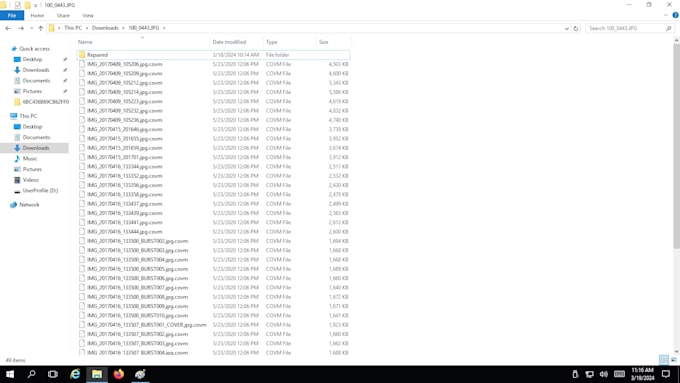Select file IMG_20170415_201701.jpg.covm
Image resolution: width=680 pixels, height=383 pixels.
pos(214,157)
